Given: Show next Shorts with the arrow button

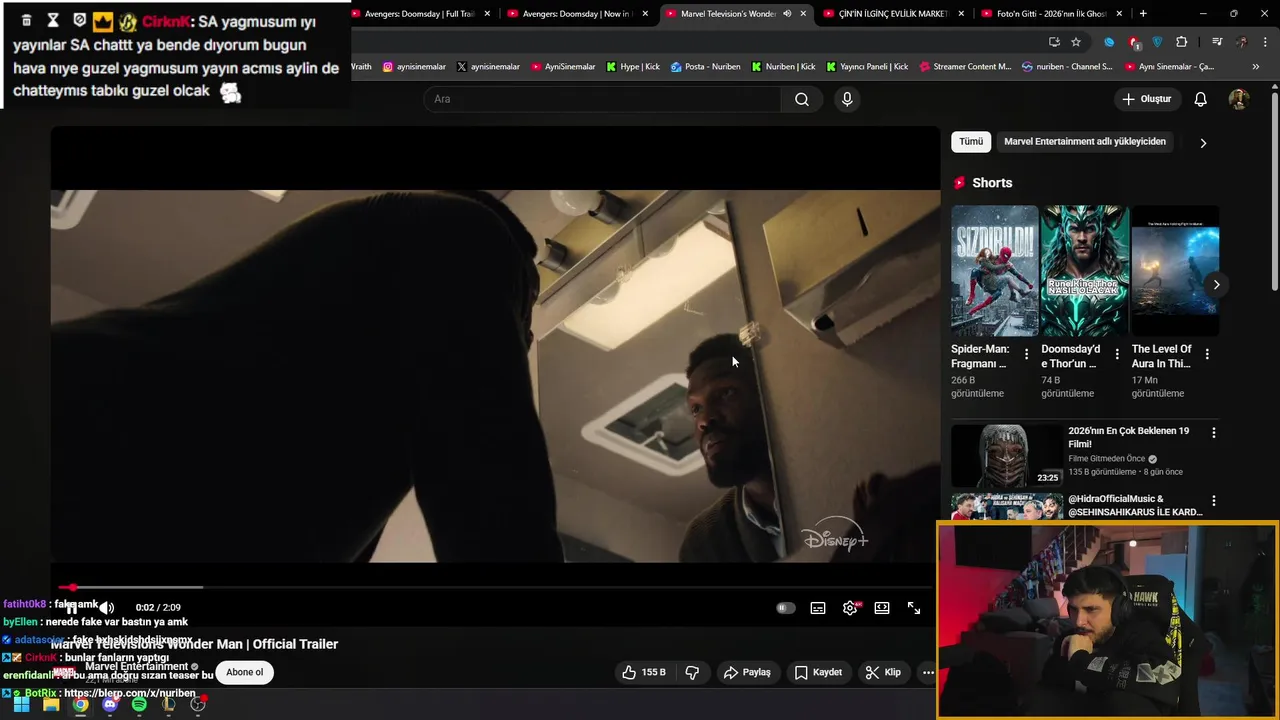Looking at the screenshot, I should point(1216,285).
